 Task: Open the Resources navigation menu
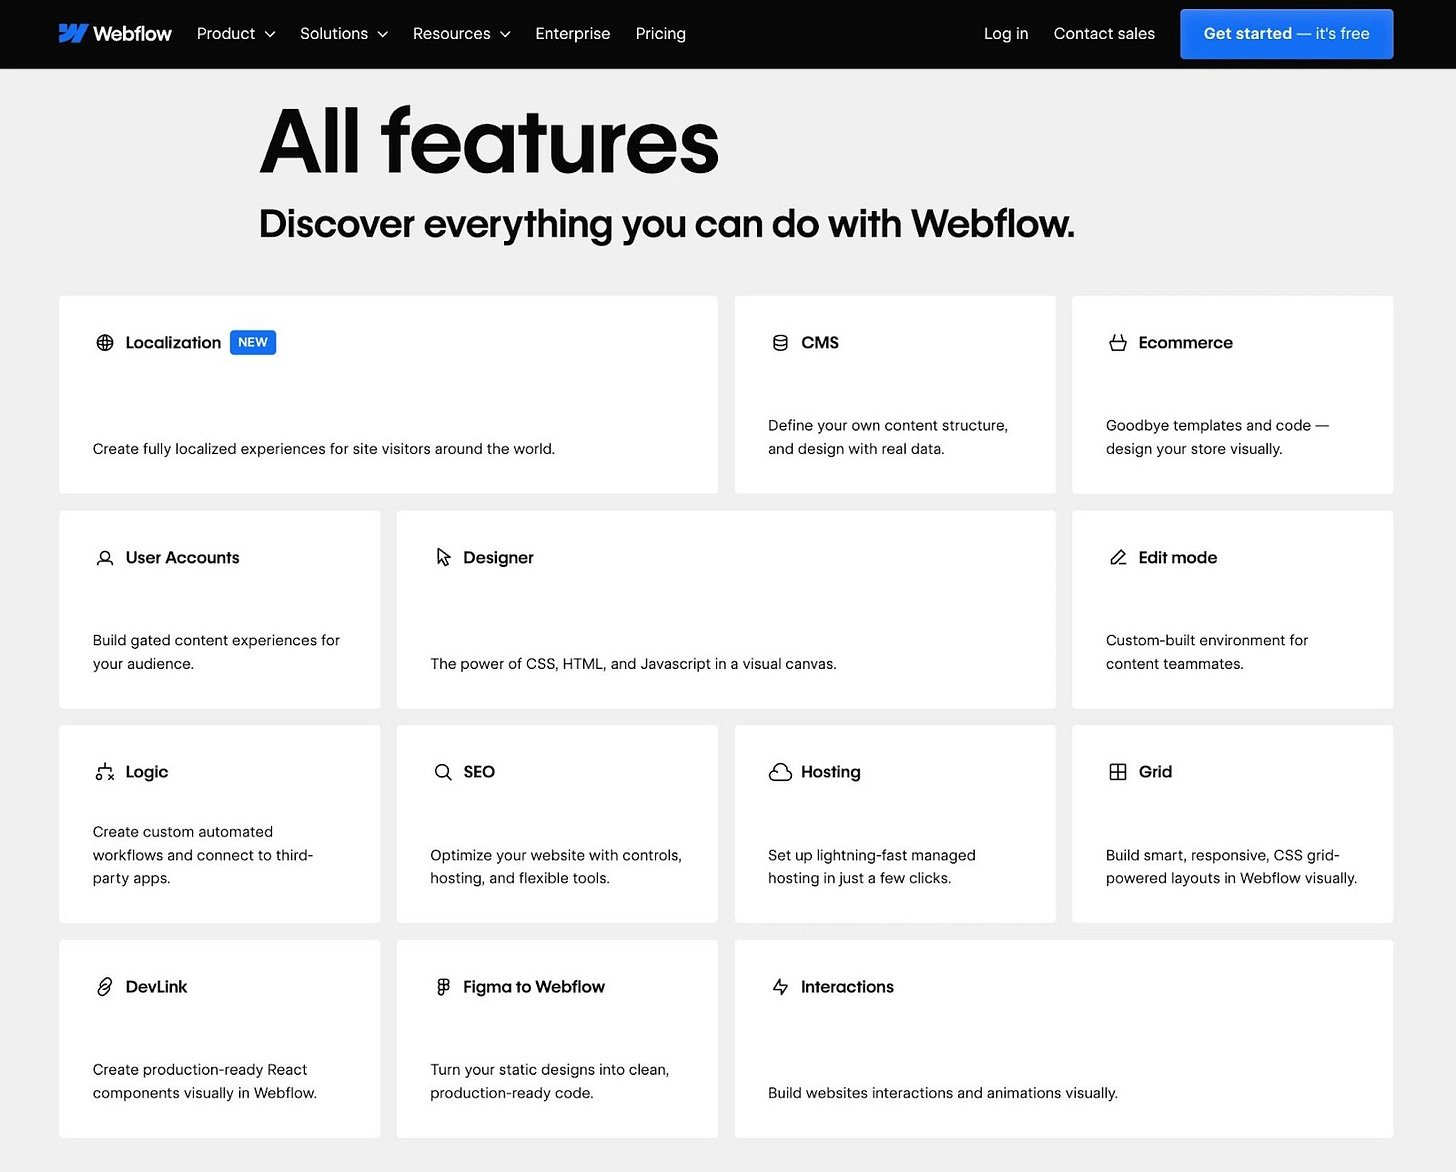pos(461,34)
